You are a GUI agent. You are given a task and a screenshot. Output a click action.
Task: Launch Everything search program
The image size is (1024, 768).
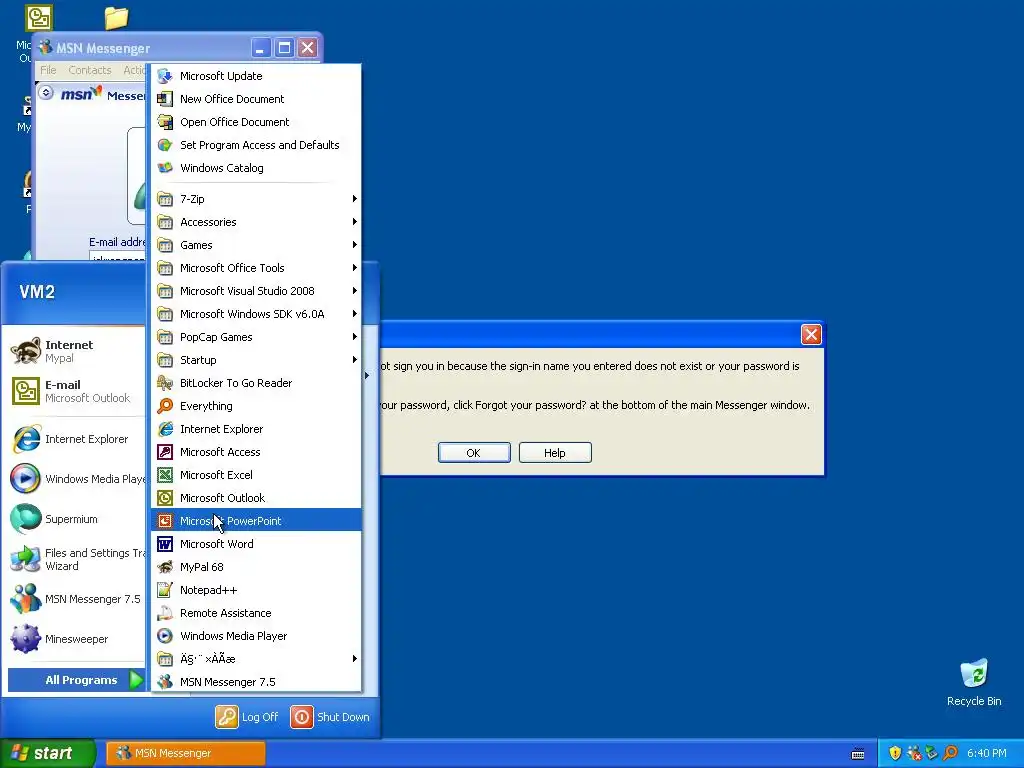tap(256, 406)
